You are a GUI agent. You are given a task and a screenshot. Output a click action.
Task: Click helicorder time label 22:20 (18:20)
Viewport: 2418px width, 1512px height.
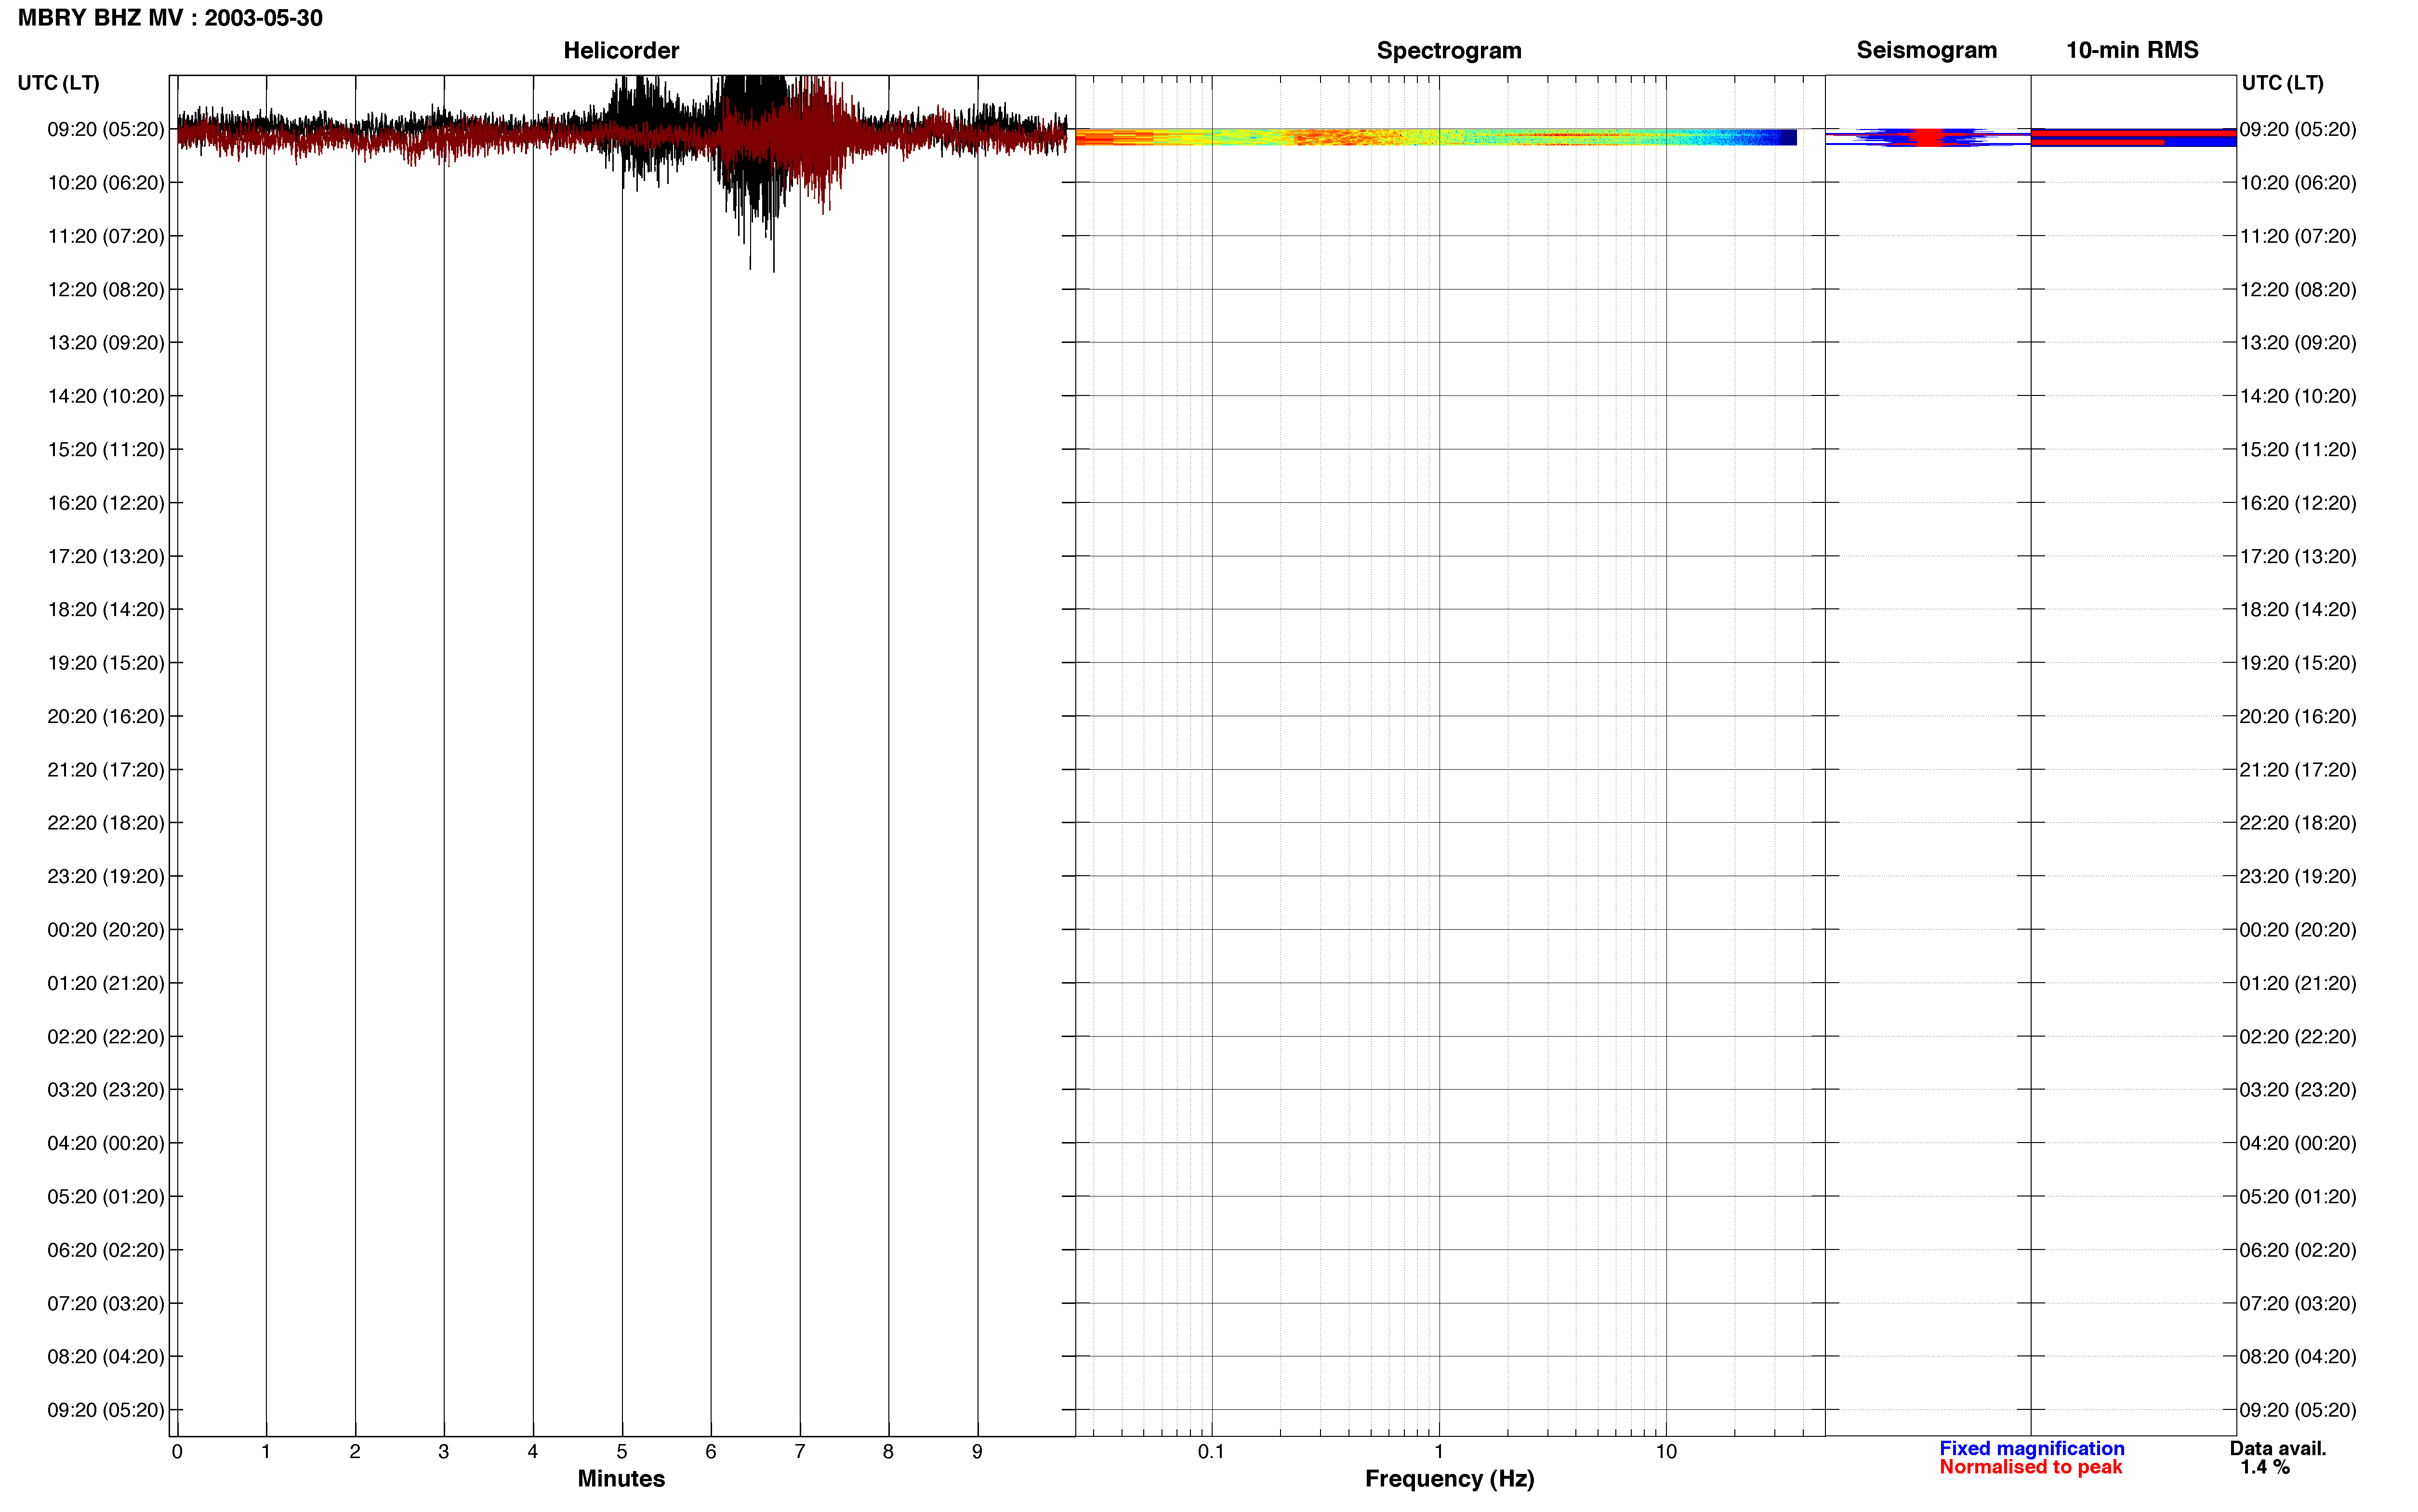[x=106, y=823]
